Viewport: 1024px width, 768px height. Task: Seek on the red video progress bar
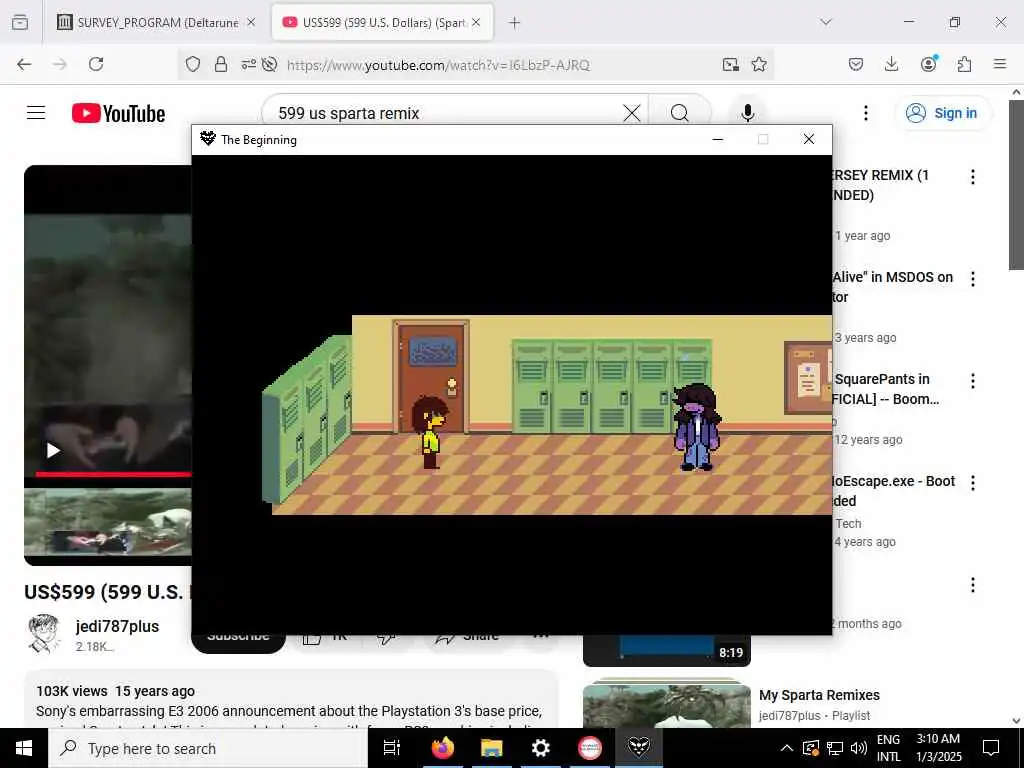(113, 474)
